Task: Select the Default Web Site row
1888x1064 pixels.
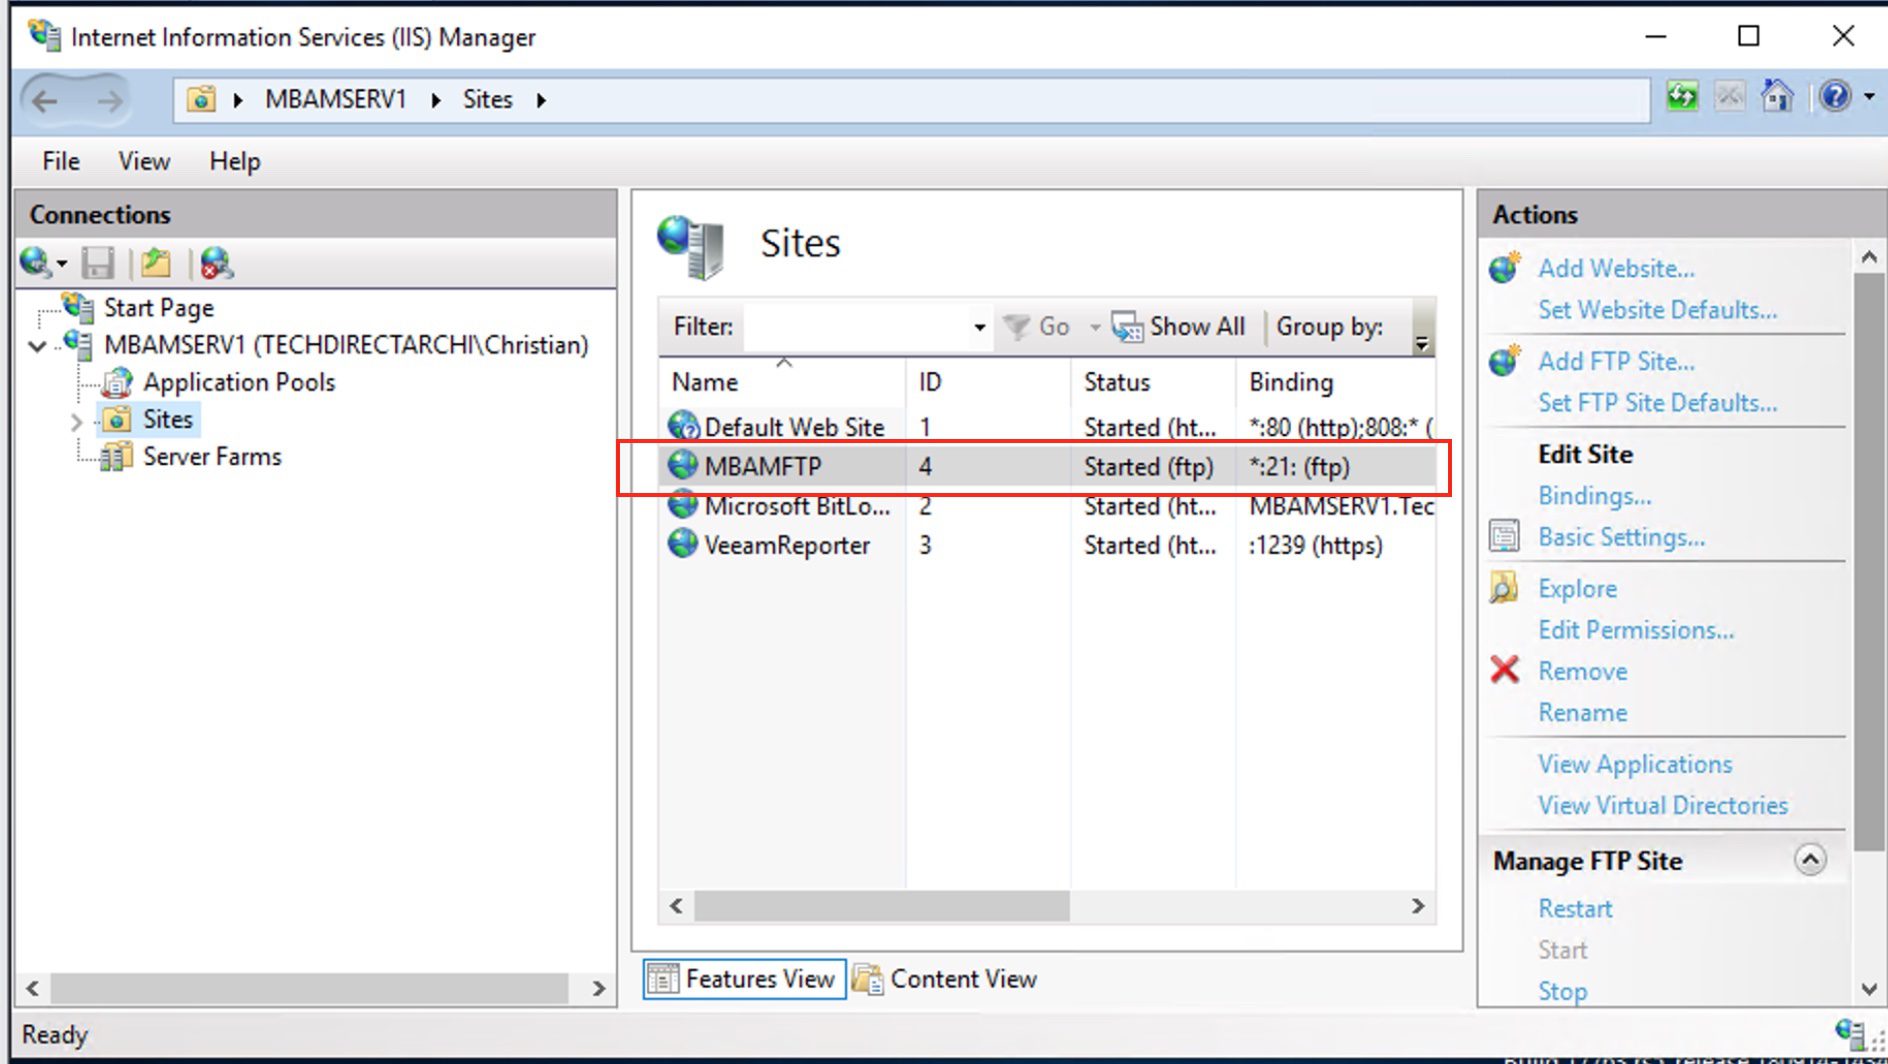Action: click(1047, 427)
